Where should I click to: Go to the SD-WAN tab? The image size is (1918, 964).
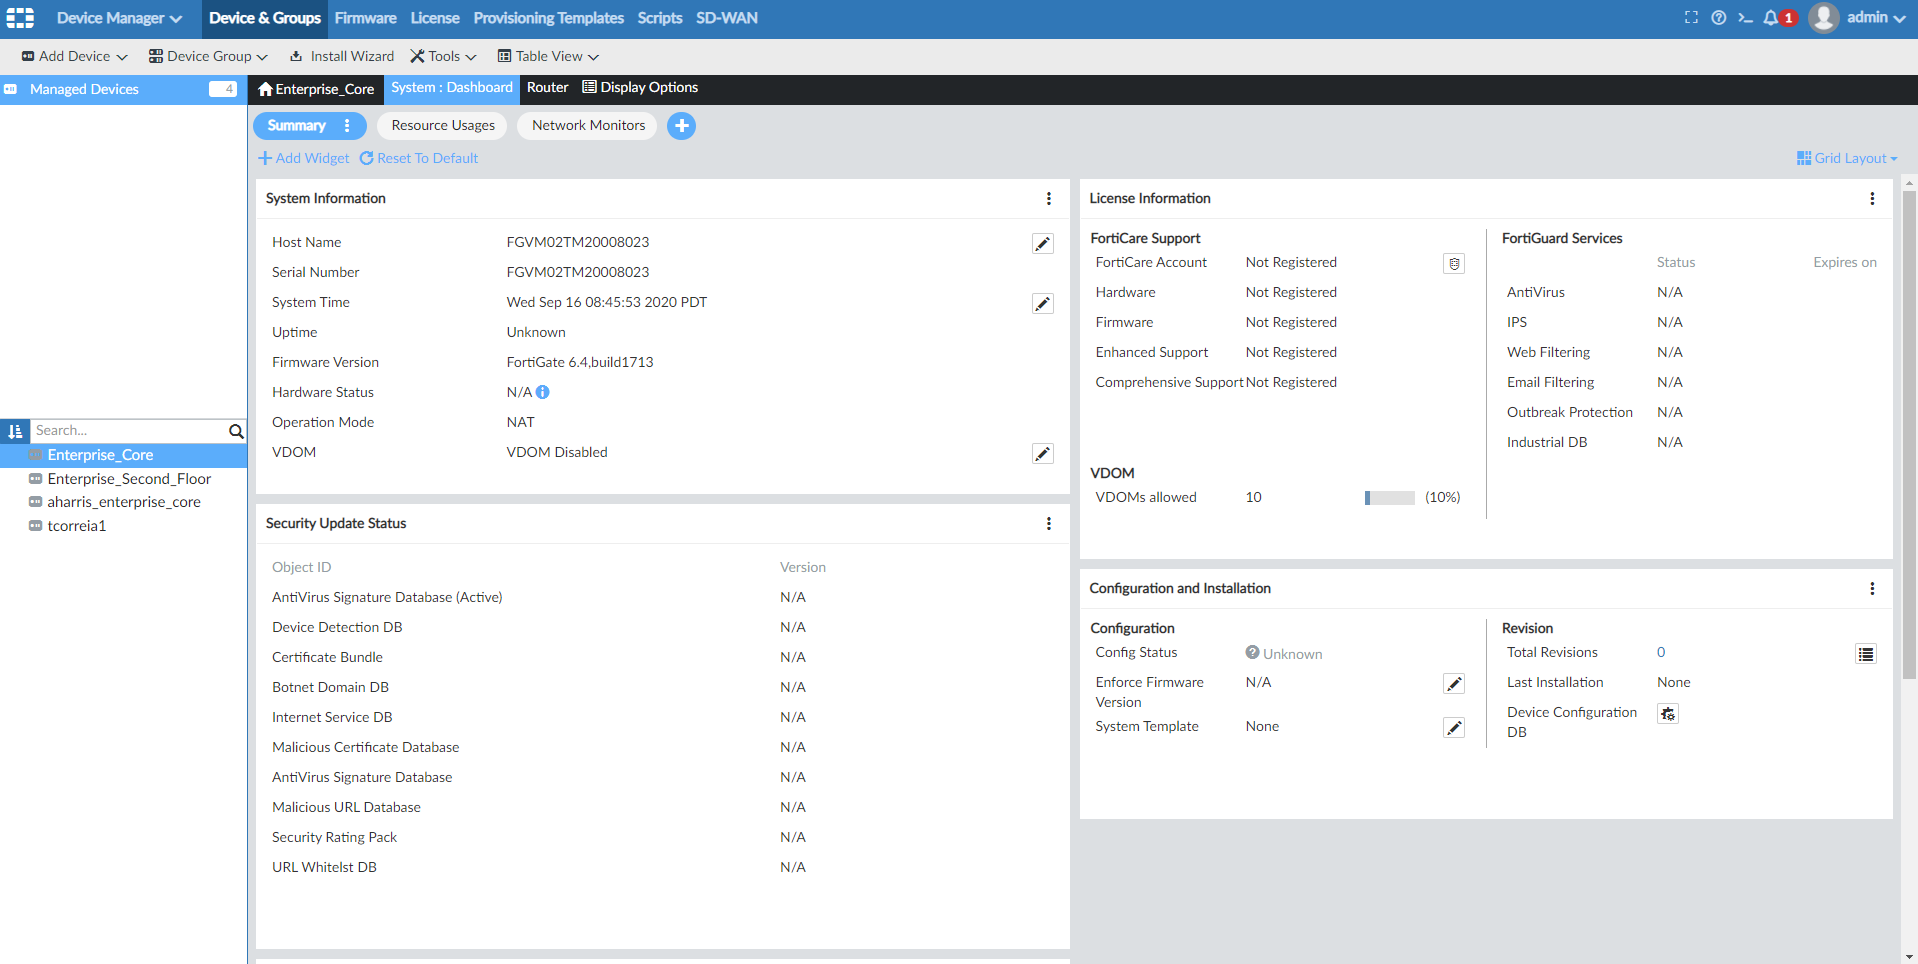[727, 18]
